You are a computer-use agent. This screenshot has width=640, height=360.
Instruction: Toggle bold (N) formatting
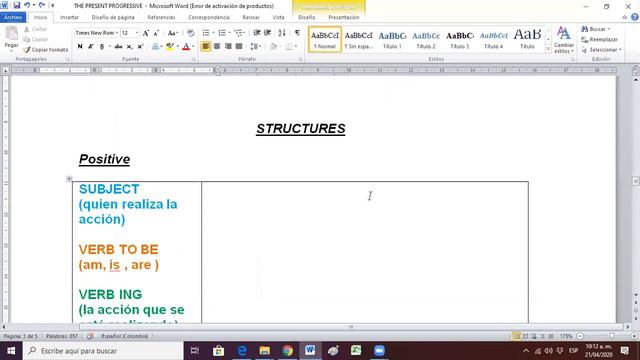[80, 47]
